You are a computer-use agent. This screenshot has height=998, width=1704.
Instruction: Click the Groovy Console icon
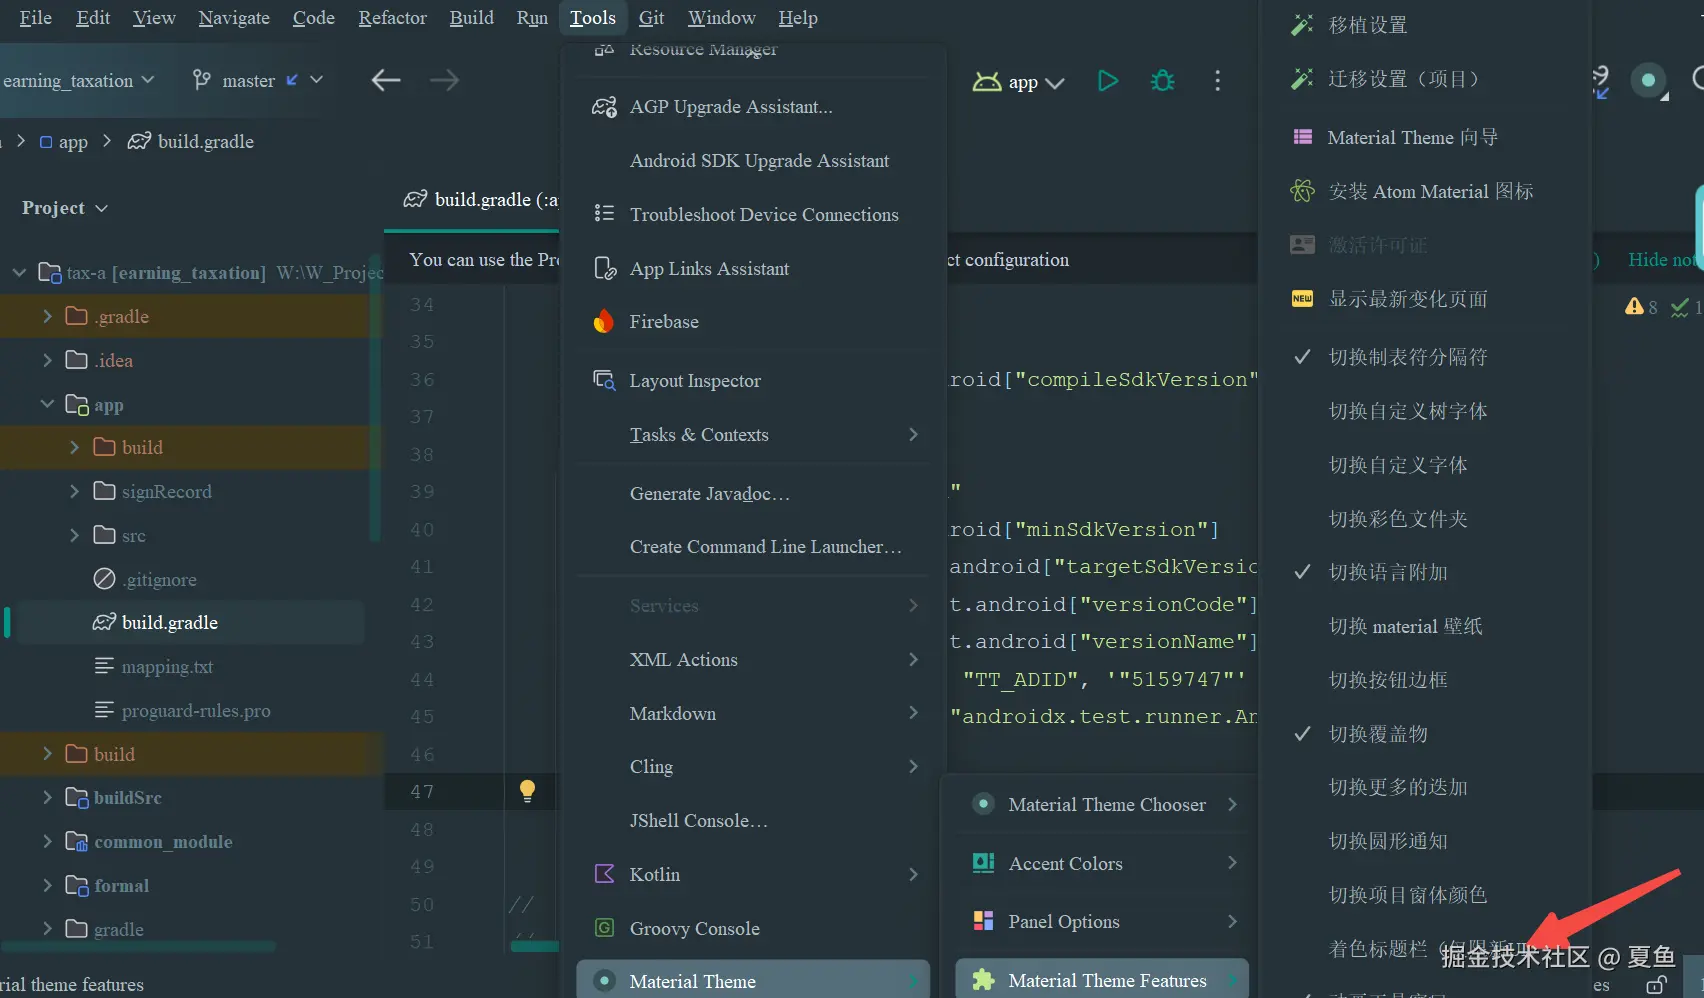coord(604,928)
